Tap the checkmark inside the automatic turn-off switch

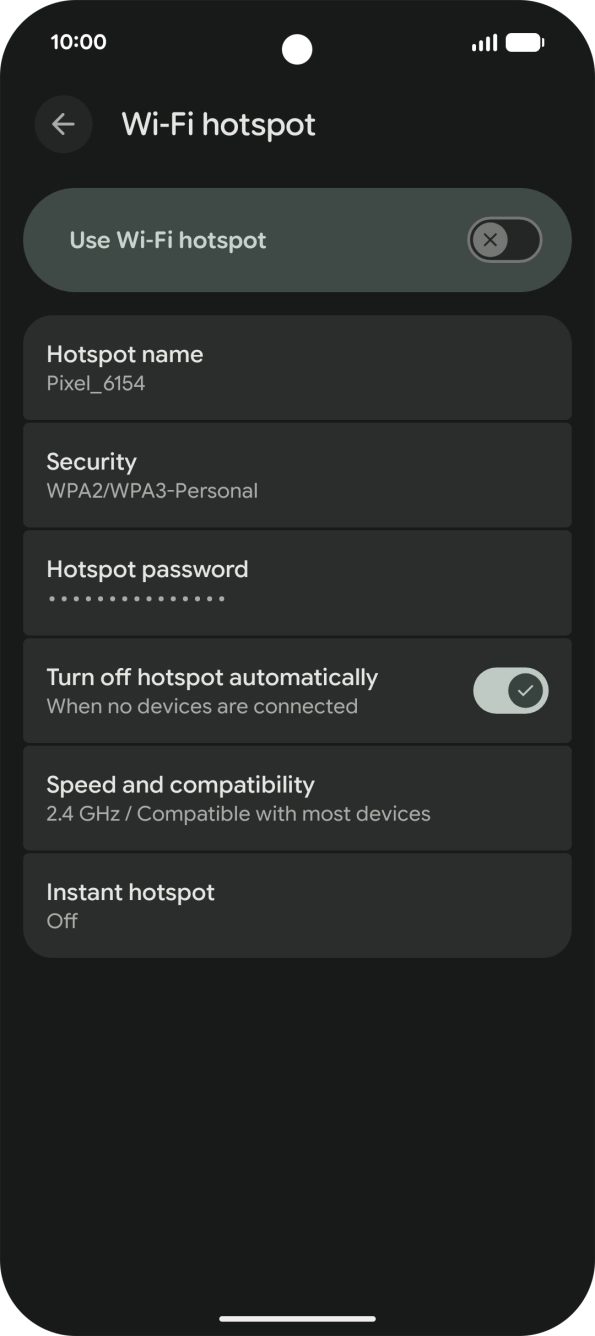point(526,690)
